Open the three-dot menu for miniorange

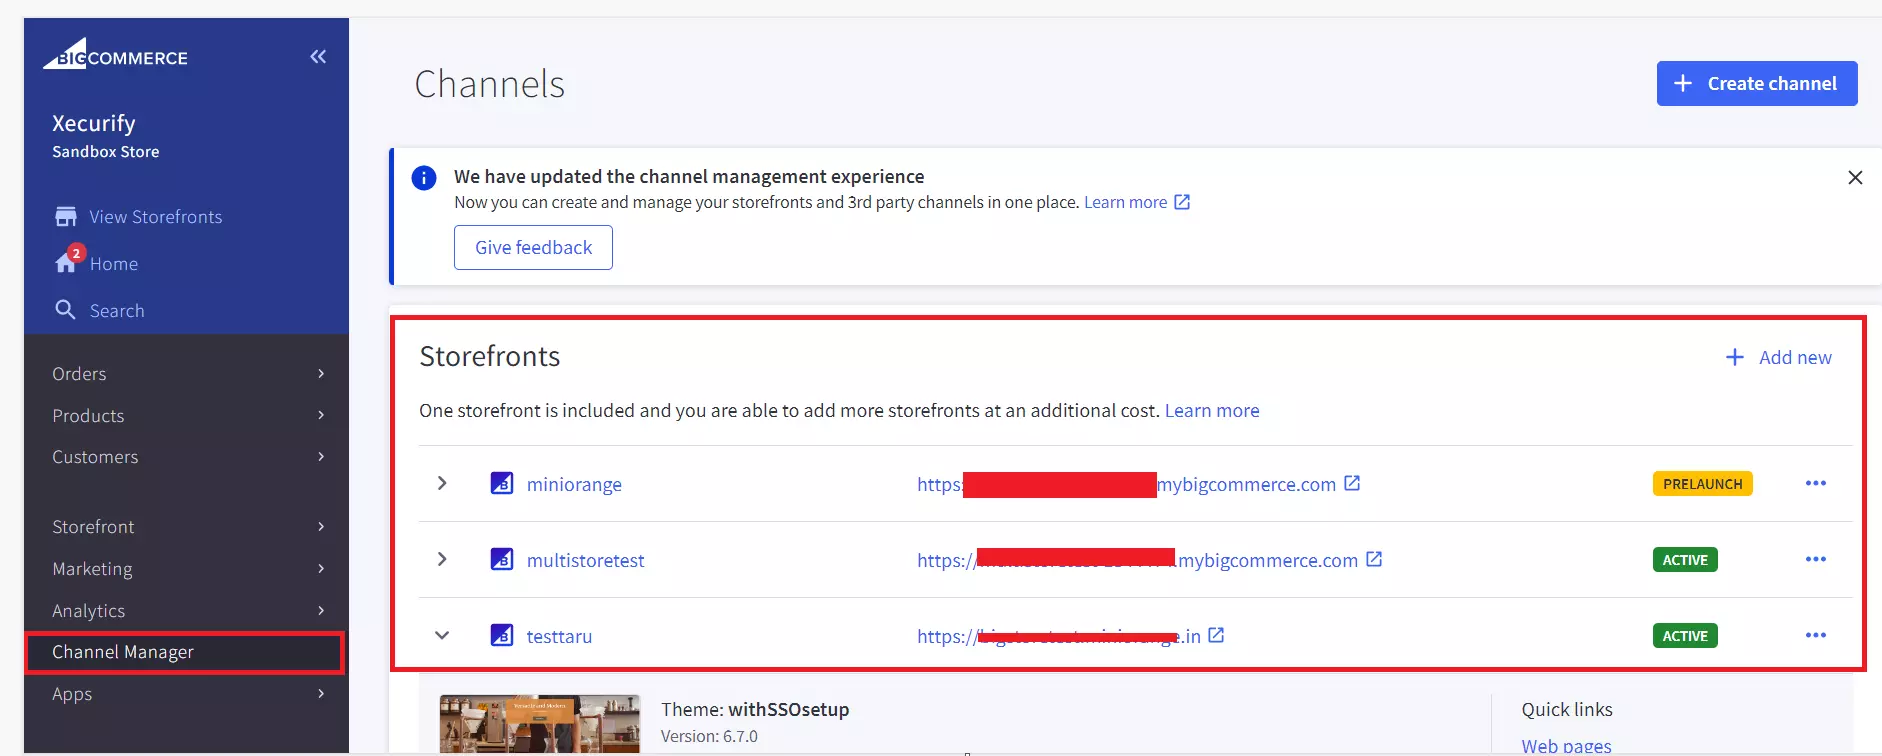coord(1816,483)
